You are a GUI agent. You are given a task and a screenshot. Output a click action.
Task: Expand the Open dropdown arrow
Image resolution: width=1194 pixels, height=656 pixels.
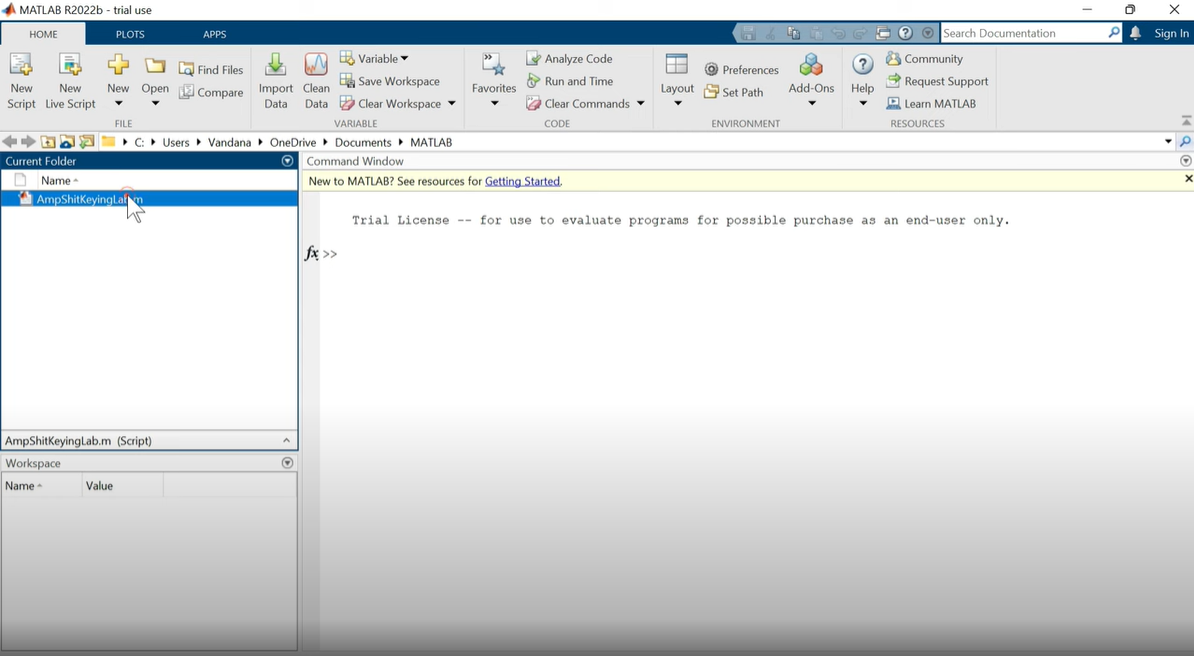(155, 104)
